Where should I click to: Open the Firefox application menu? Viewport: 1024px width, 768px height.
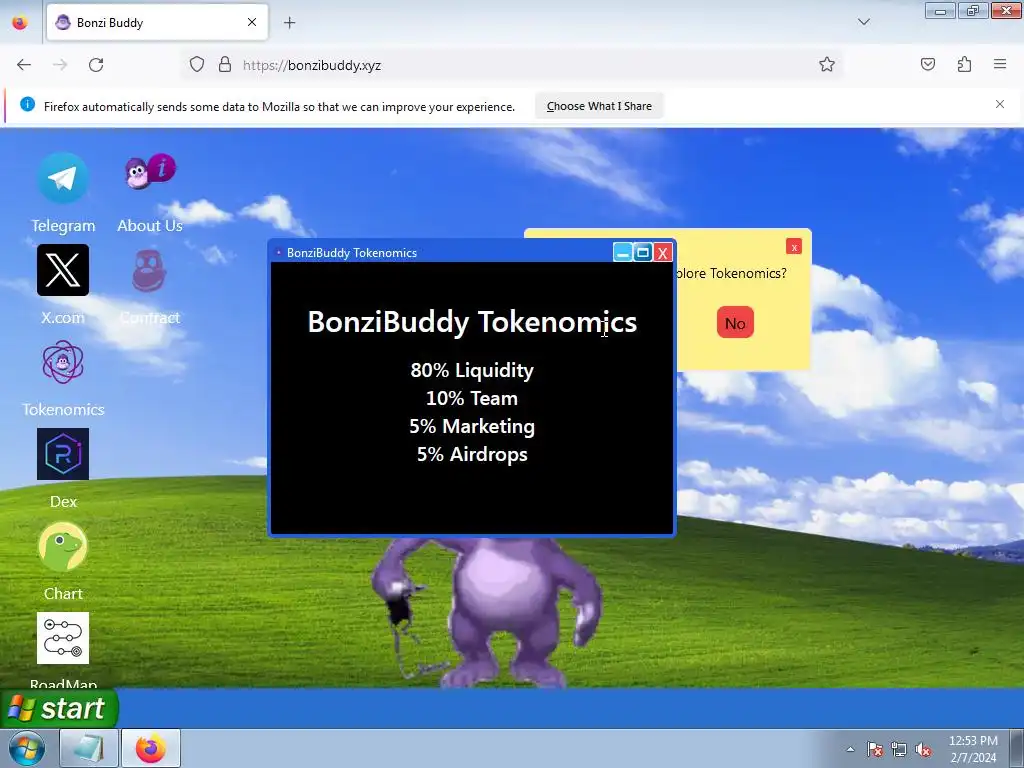1000,65
